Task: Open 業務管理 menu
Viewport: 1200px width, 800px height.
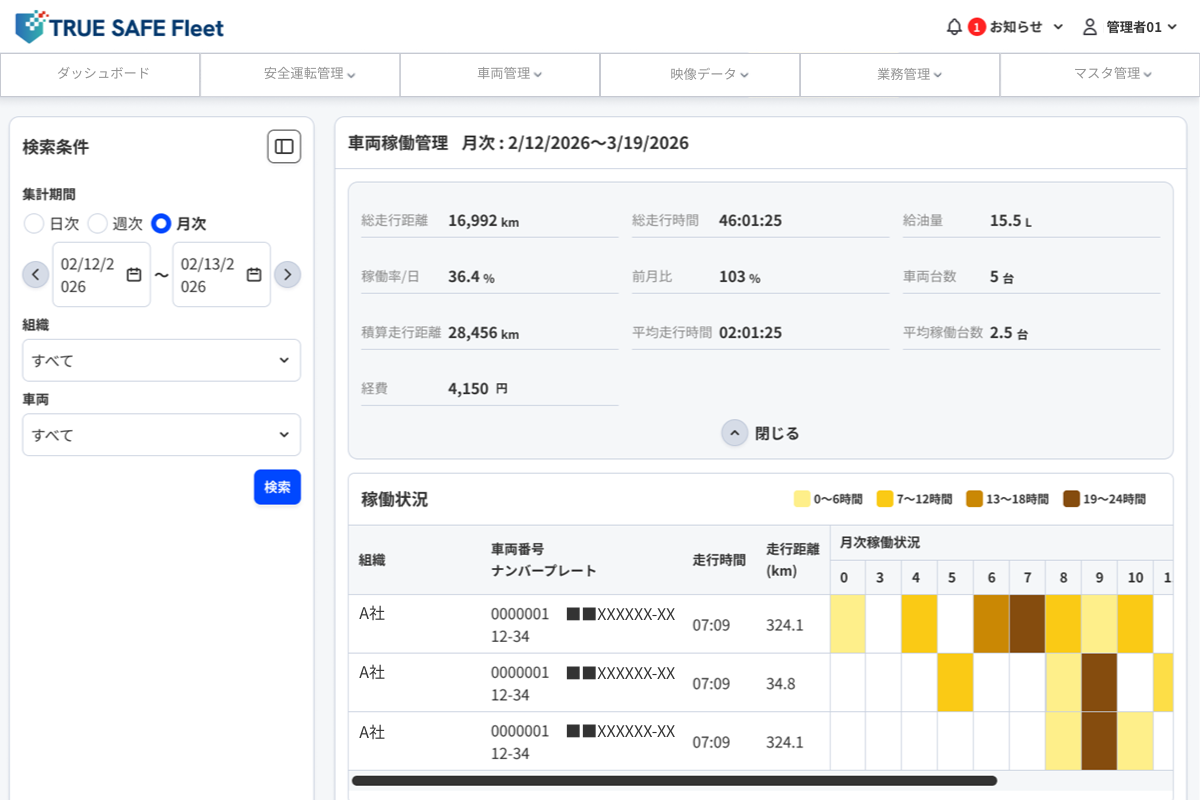Action: coord(900,74)
